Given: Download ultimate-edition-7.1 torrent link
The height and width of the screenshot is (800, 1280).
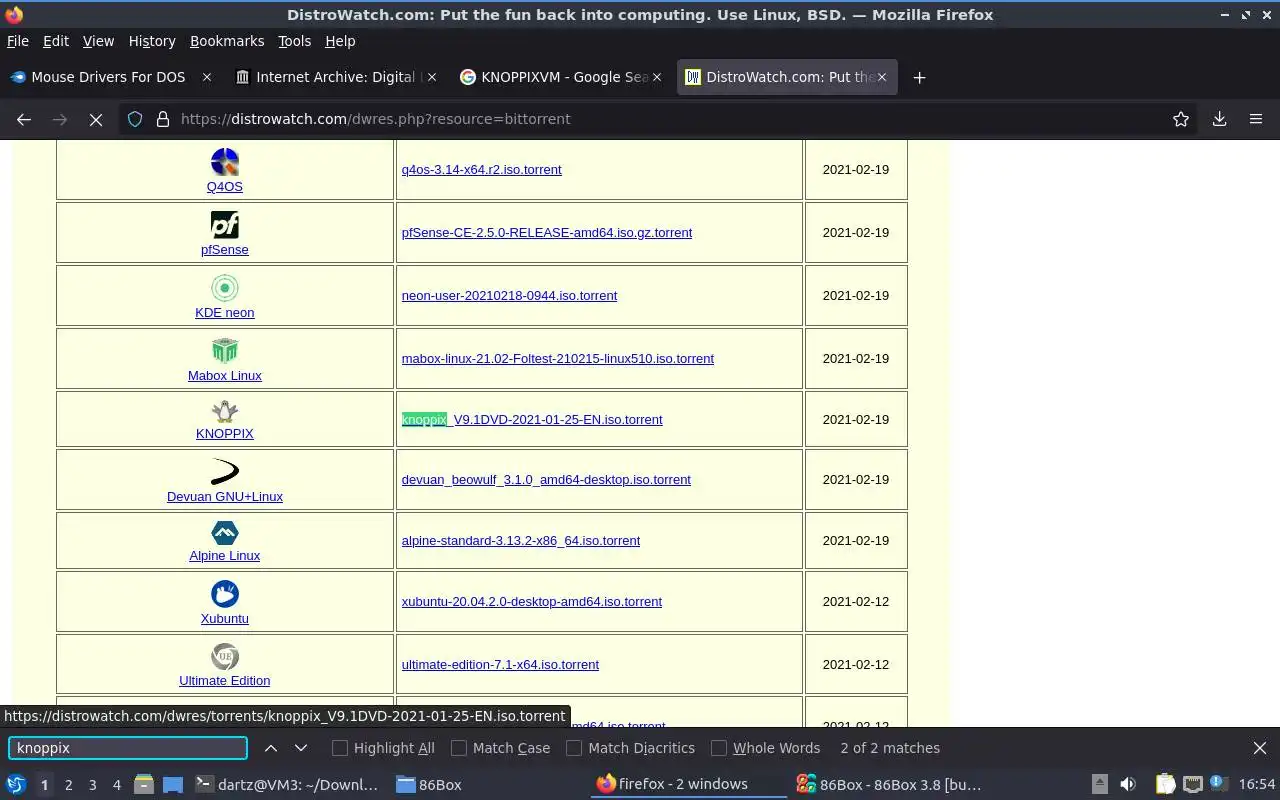Looking at the screenshot, I should (x=500, y=665).
